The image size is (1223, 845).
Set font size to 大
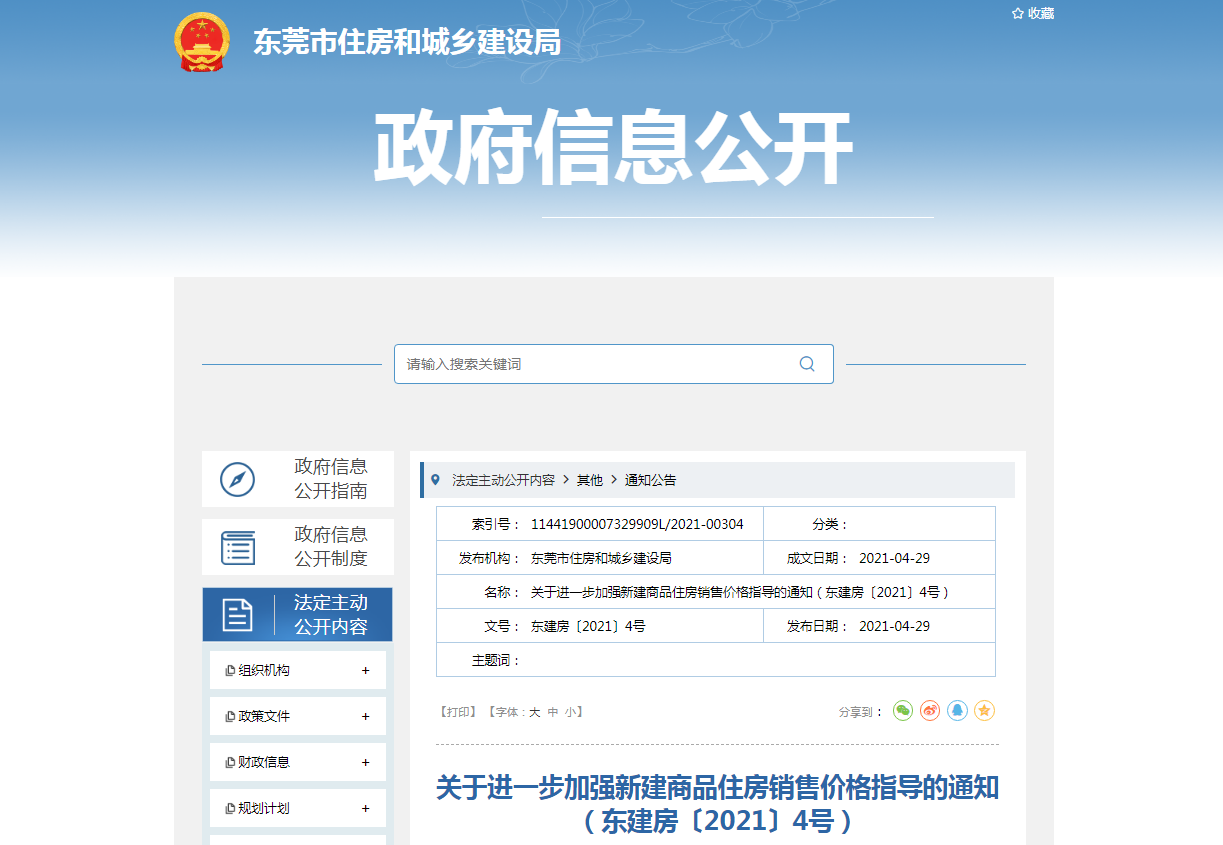pos(534,712)
